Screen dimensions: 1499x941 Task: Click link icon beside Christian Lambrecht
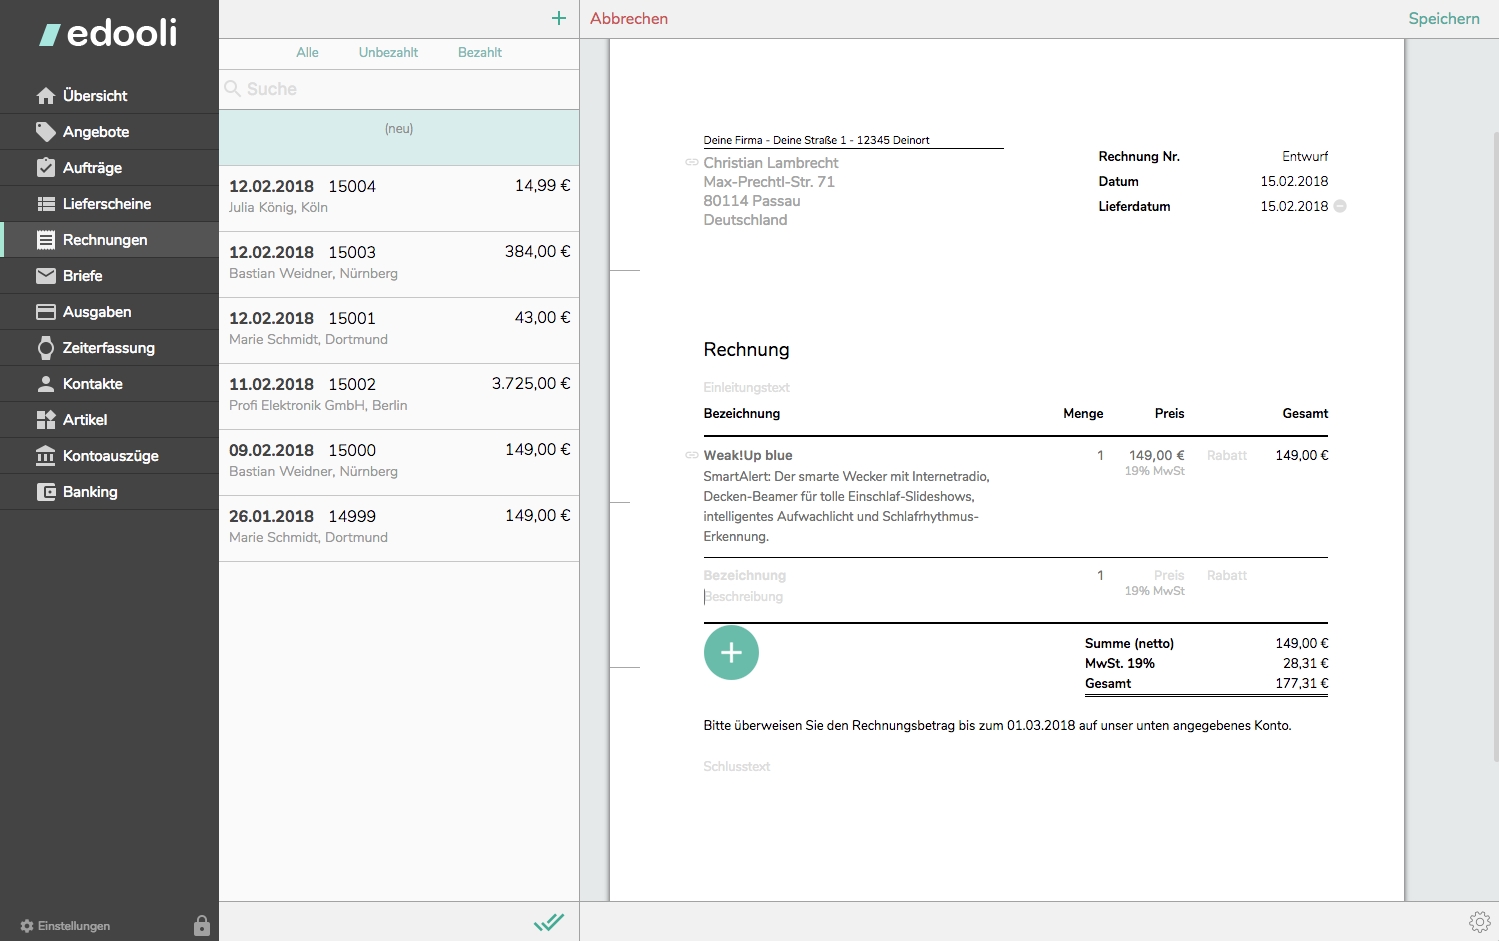tap(691, 162)
